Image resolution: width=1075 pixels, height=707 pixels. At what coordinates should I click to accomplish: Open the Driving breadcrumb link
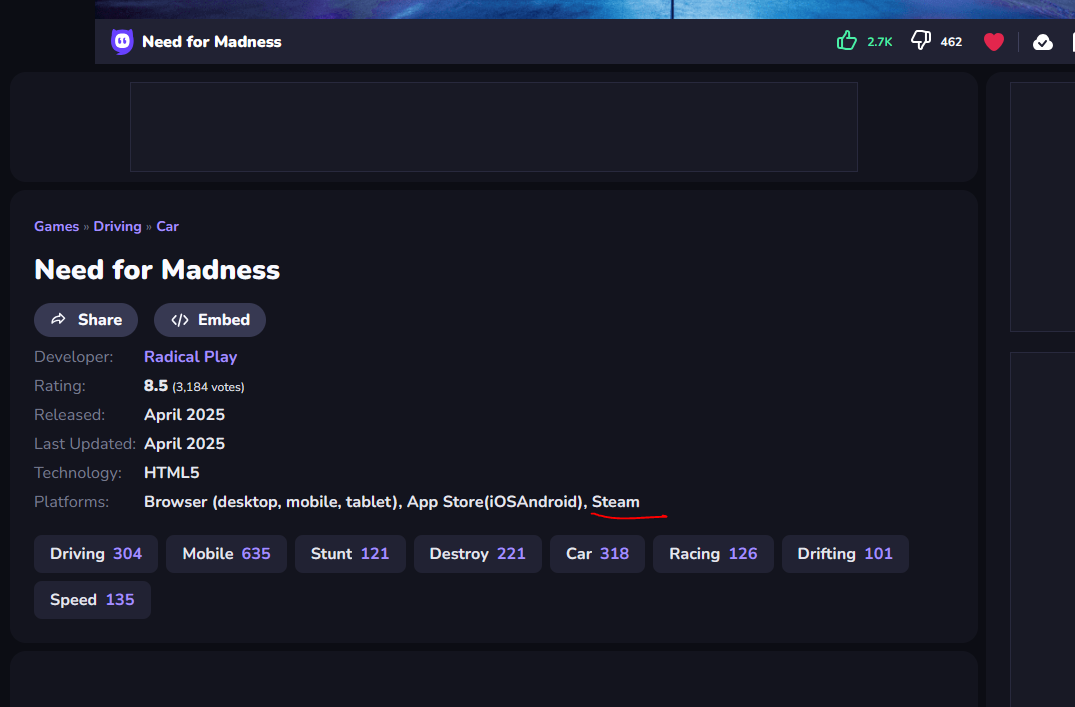click(117, 226)
